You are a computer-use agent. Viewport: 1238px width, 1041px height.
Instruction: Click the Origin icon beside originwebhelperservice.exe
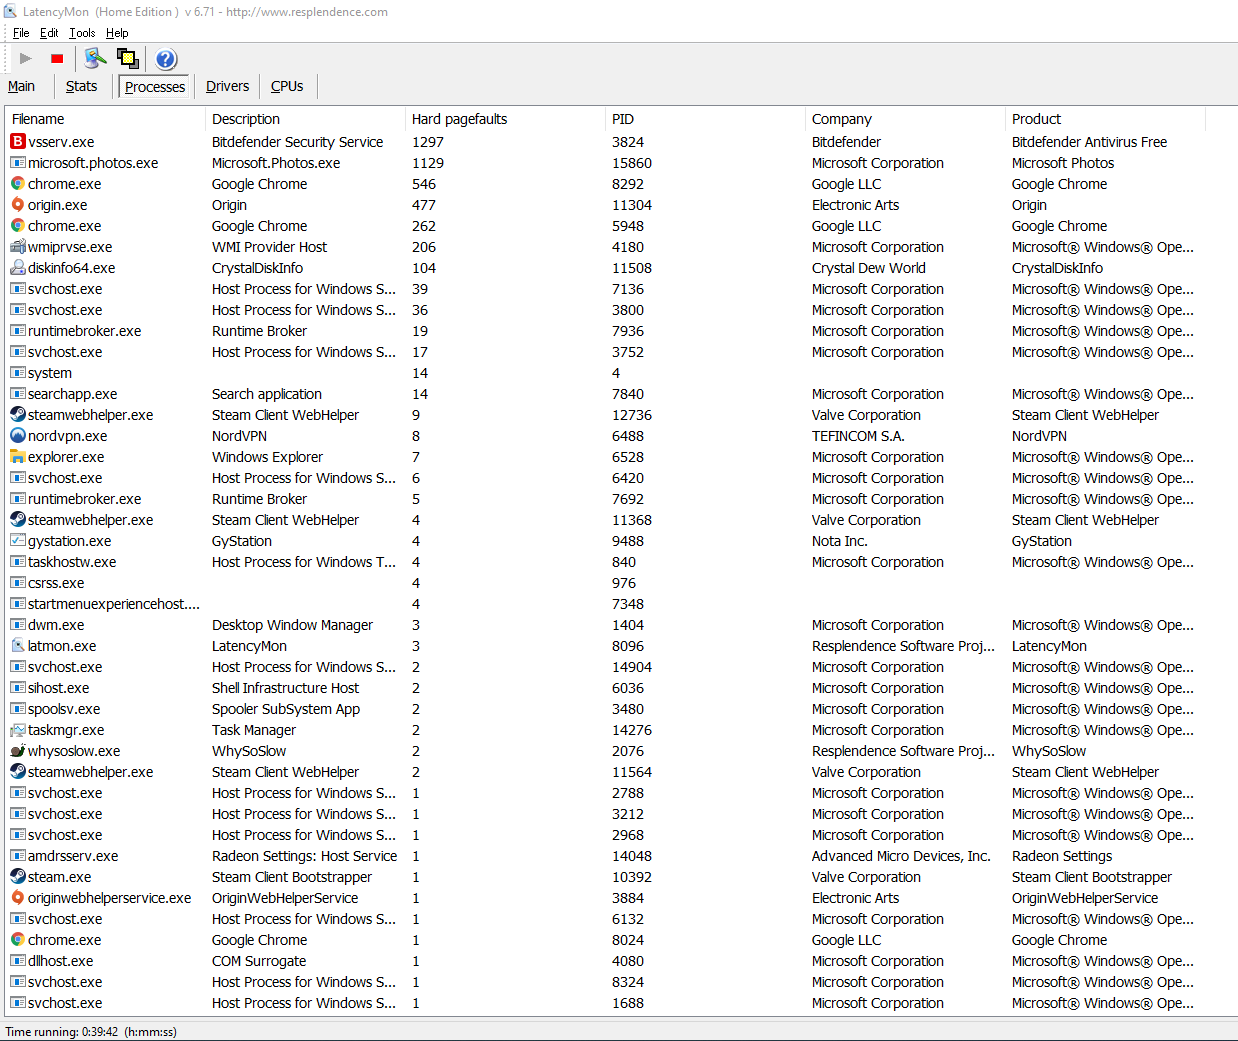pyautogui.click(x=18, y=898)
